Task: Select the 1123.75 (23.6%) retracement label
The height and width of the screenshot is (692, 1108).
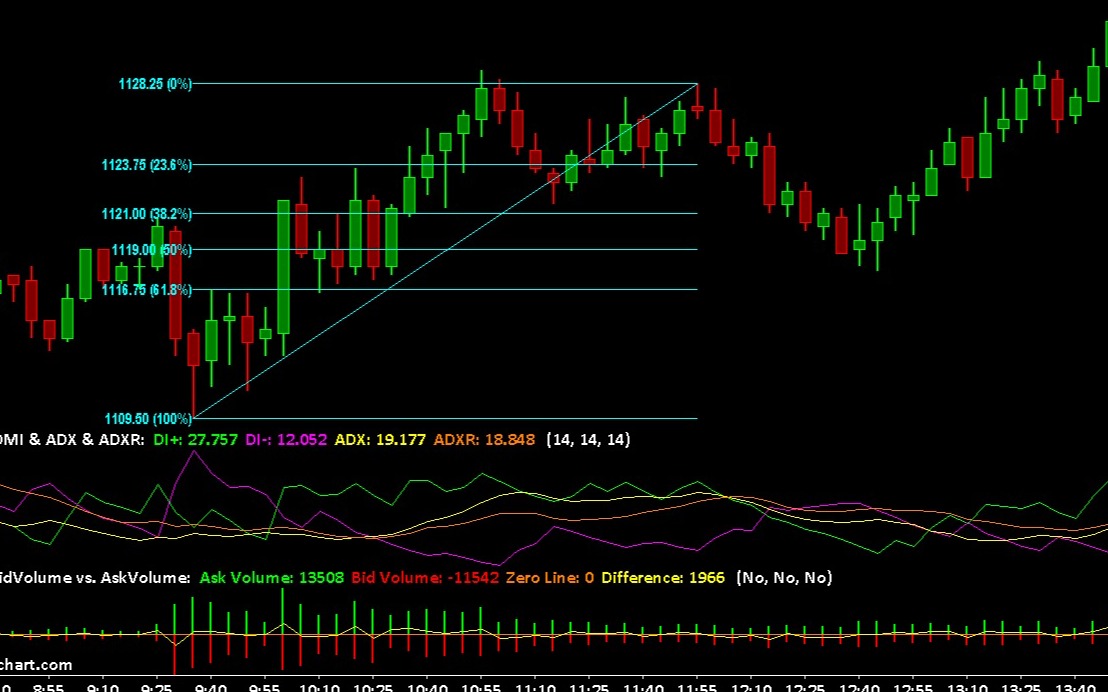Action: pos(146,165)
